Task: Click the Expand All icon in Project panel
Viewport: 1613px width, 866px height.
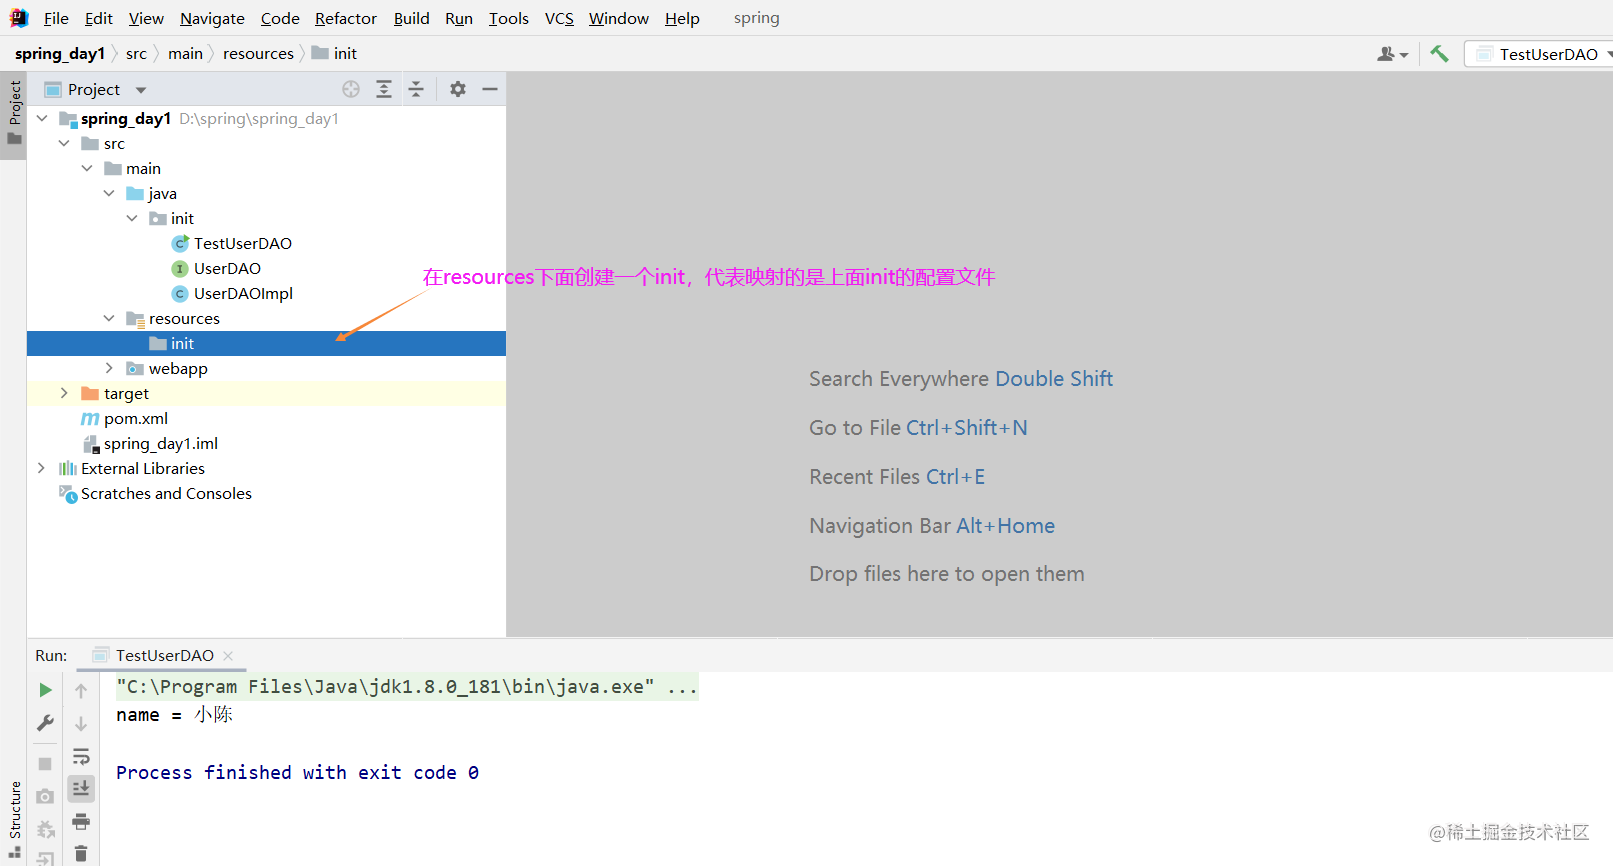Action: (x=384, y=89)
